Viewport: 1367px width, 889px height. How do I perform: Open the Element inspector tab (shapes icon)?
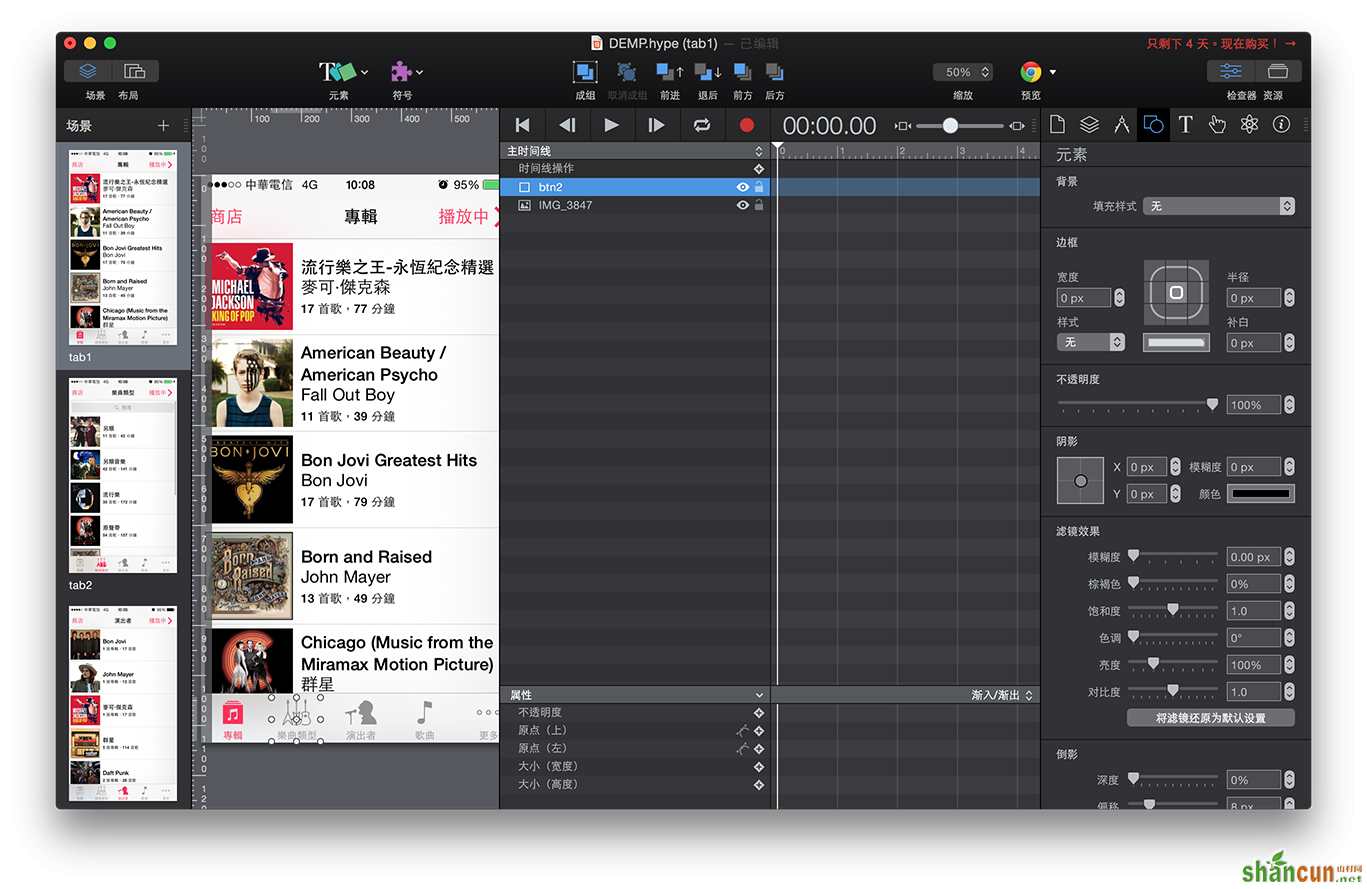(1153, 125)
